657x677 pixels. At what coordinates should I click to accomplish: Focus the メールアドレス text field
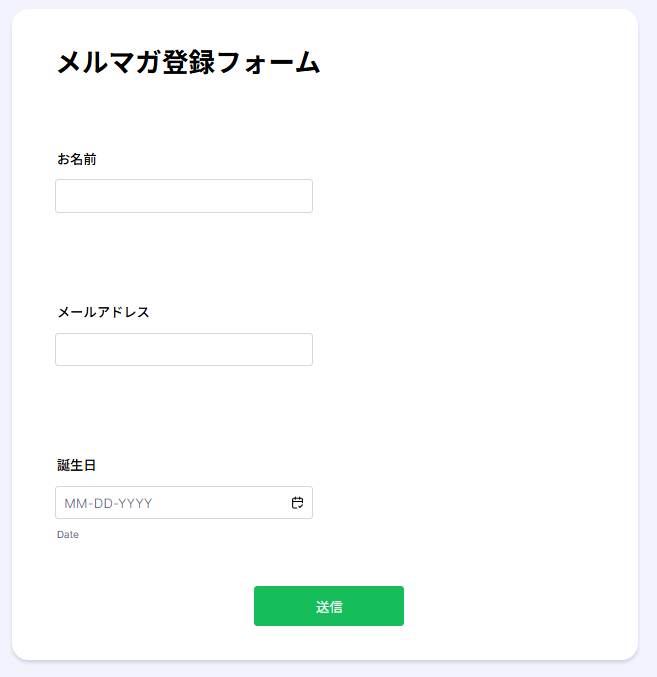(x=184, y=350)
